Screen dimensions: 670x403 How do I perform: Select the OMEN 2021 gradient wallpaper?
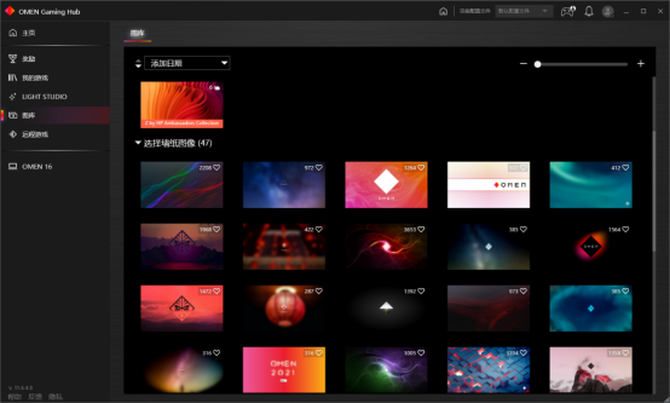284,370
